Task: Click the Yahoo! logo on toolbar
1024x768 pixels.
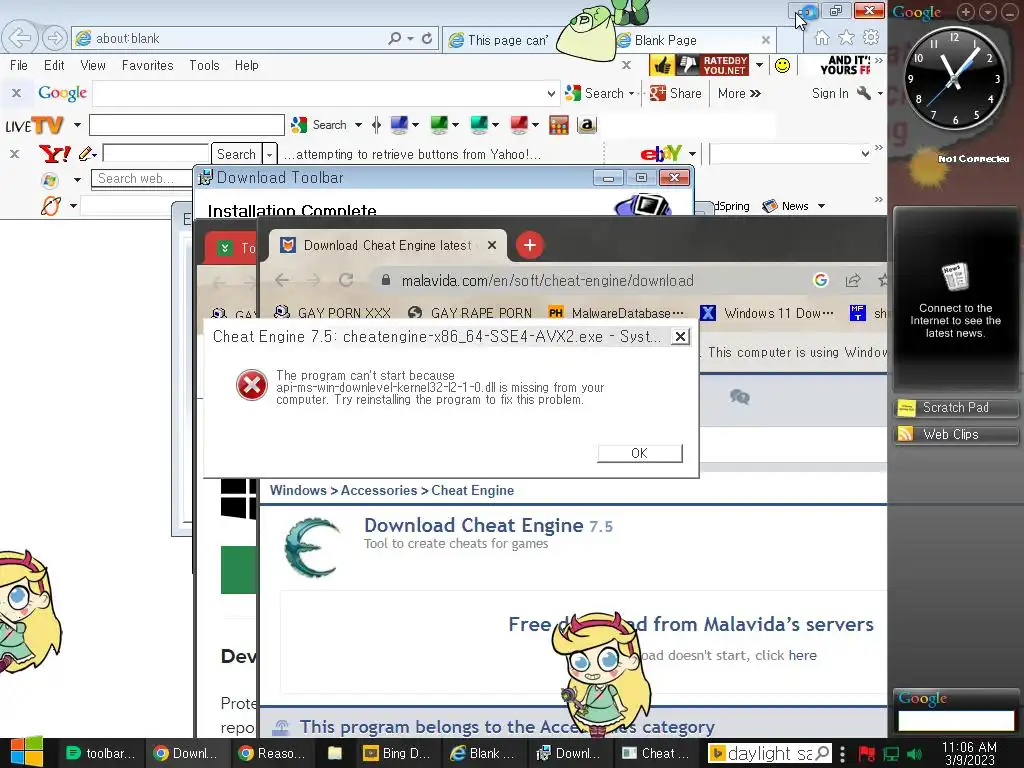Action: (x=55, y=154)
